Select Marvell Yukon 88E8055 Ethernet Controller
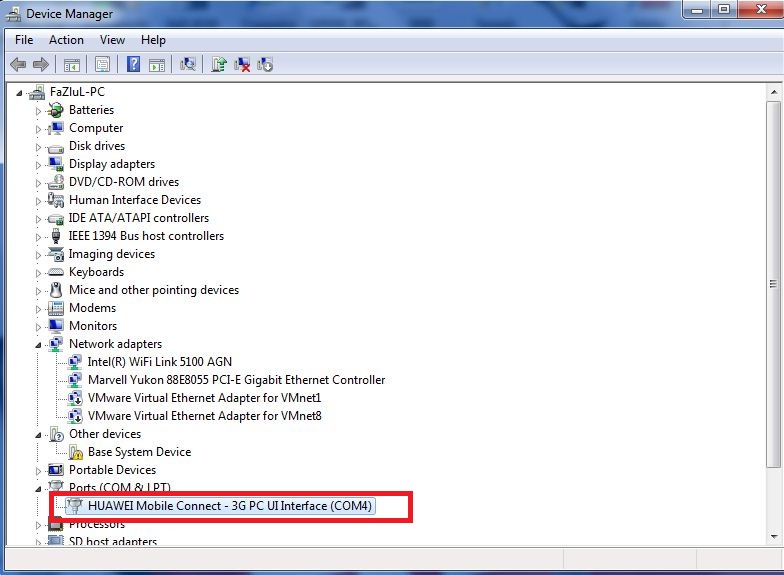Viewport: 784px width, 575px height. (x=236, y=380)
